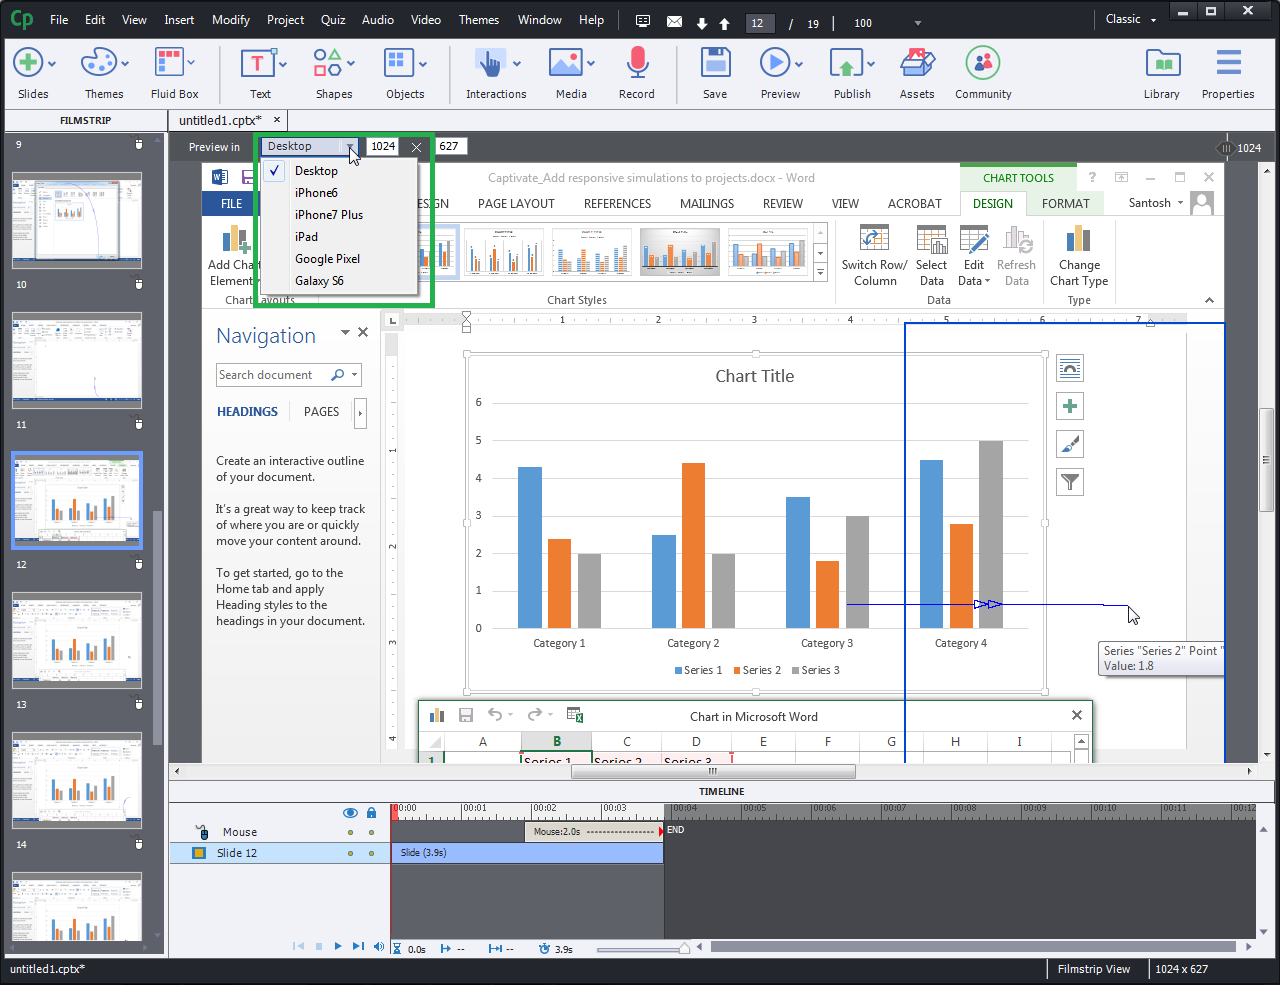Click the X button next to the width field

coord(416,147)
